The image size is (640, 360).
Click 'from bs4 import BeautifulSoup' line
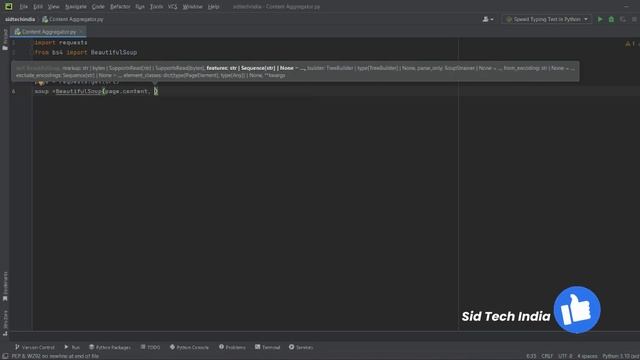coord(86,52)
